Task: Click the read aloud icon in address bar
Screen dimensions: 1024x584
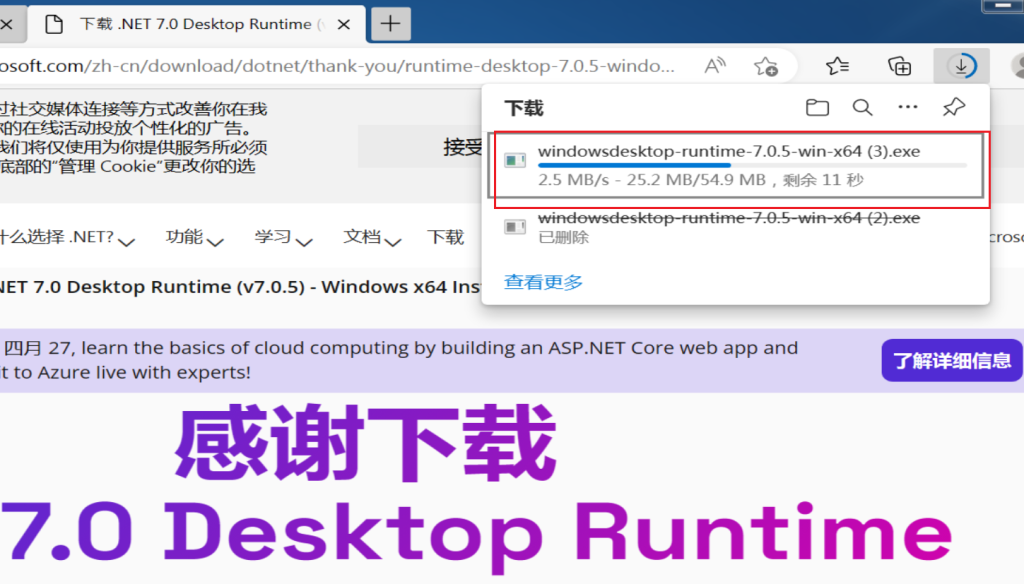Action: [x=715, y=66]
